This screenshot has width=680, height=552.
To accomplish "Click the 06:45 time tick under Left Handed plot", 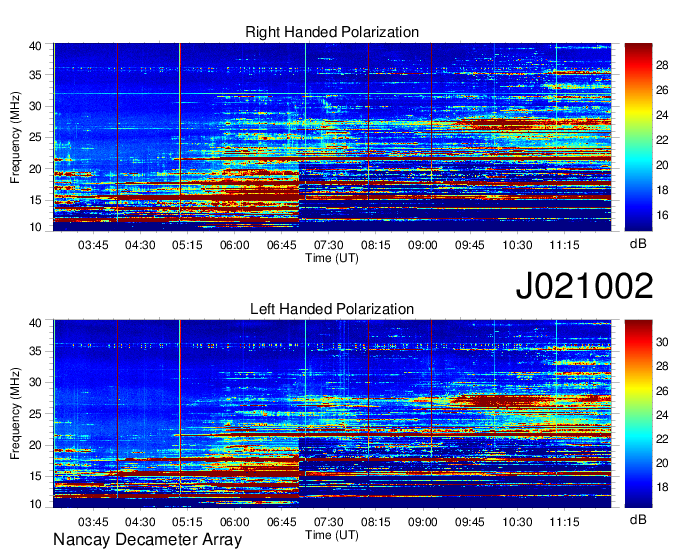I will pyautogui.click(x=281, y=522).
